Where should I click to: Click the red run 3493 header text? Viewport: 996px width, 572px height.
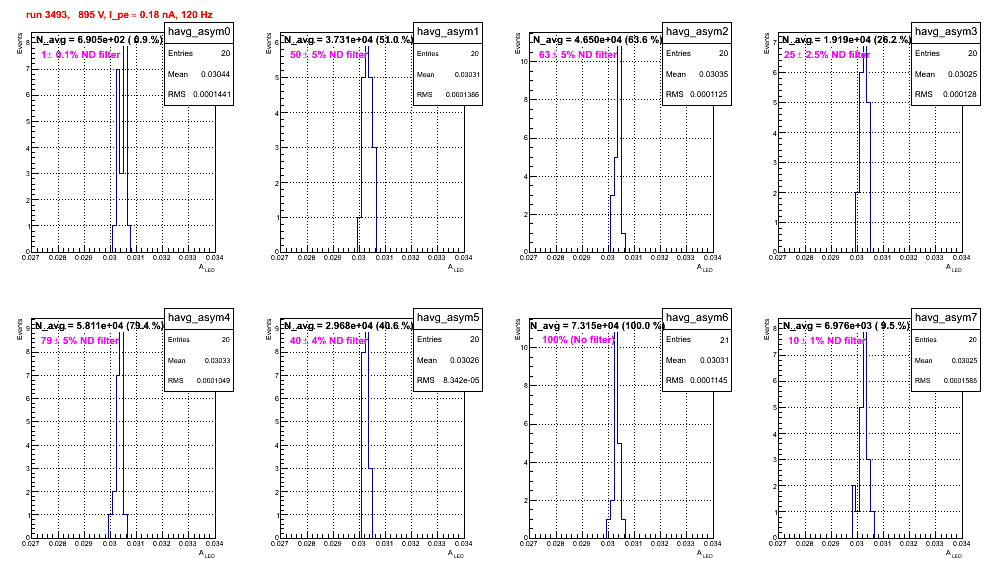pyautogui.click(x=119, y=15)
